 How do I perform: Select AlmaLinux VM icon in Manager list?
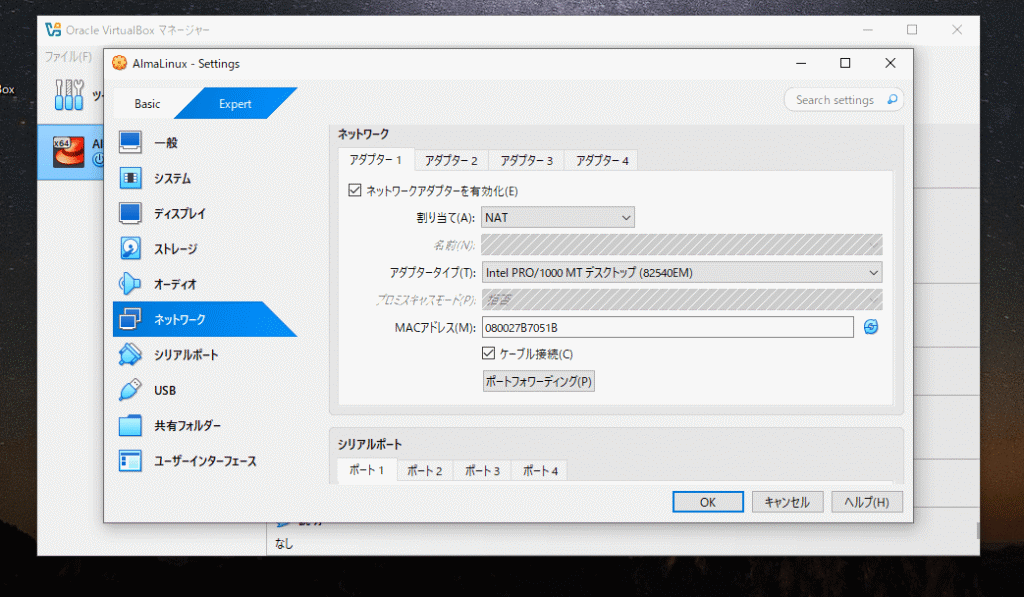[69, 152]
